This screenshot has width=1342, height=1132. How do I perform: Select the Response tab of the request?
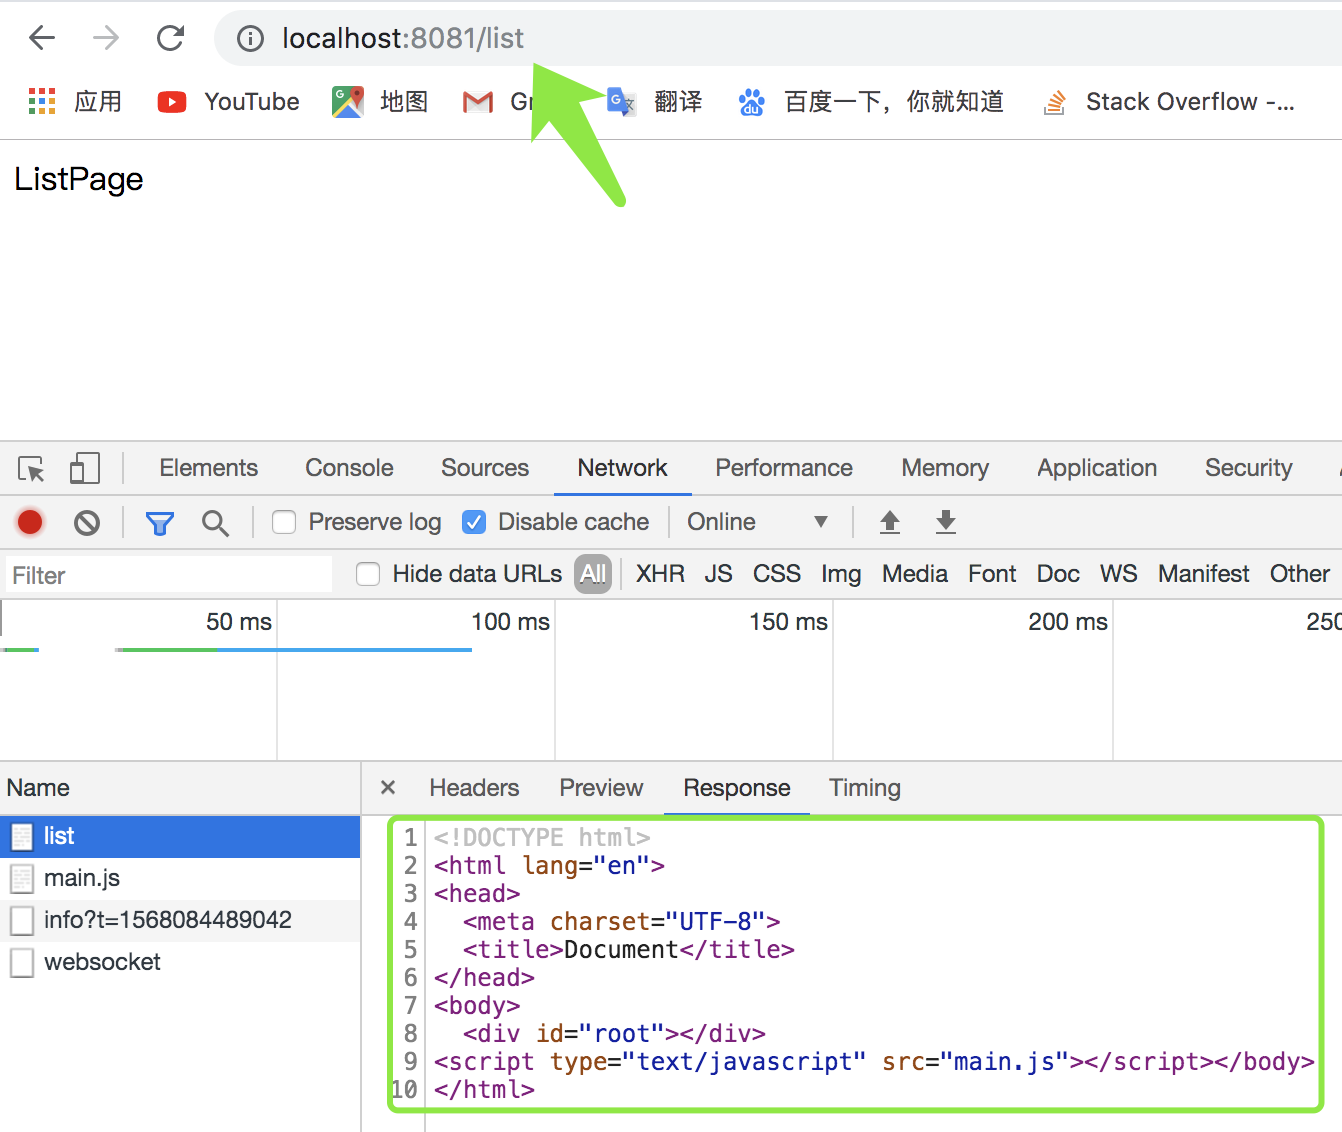(737, 788)
